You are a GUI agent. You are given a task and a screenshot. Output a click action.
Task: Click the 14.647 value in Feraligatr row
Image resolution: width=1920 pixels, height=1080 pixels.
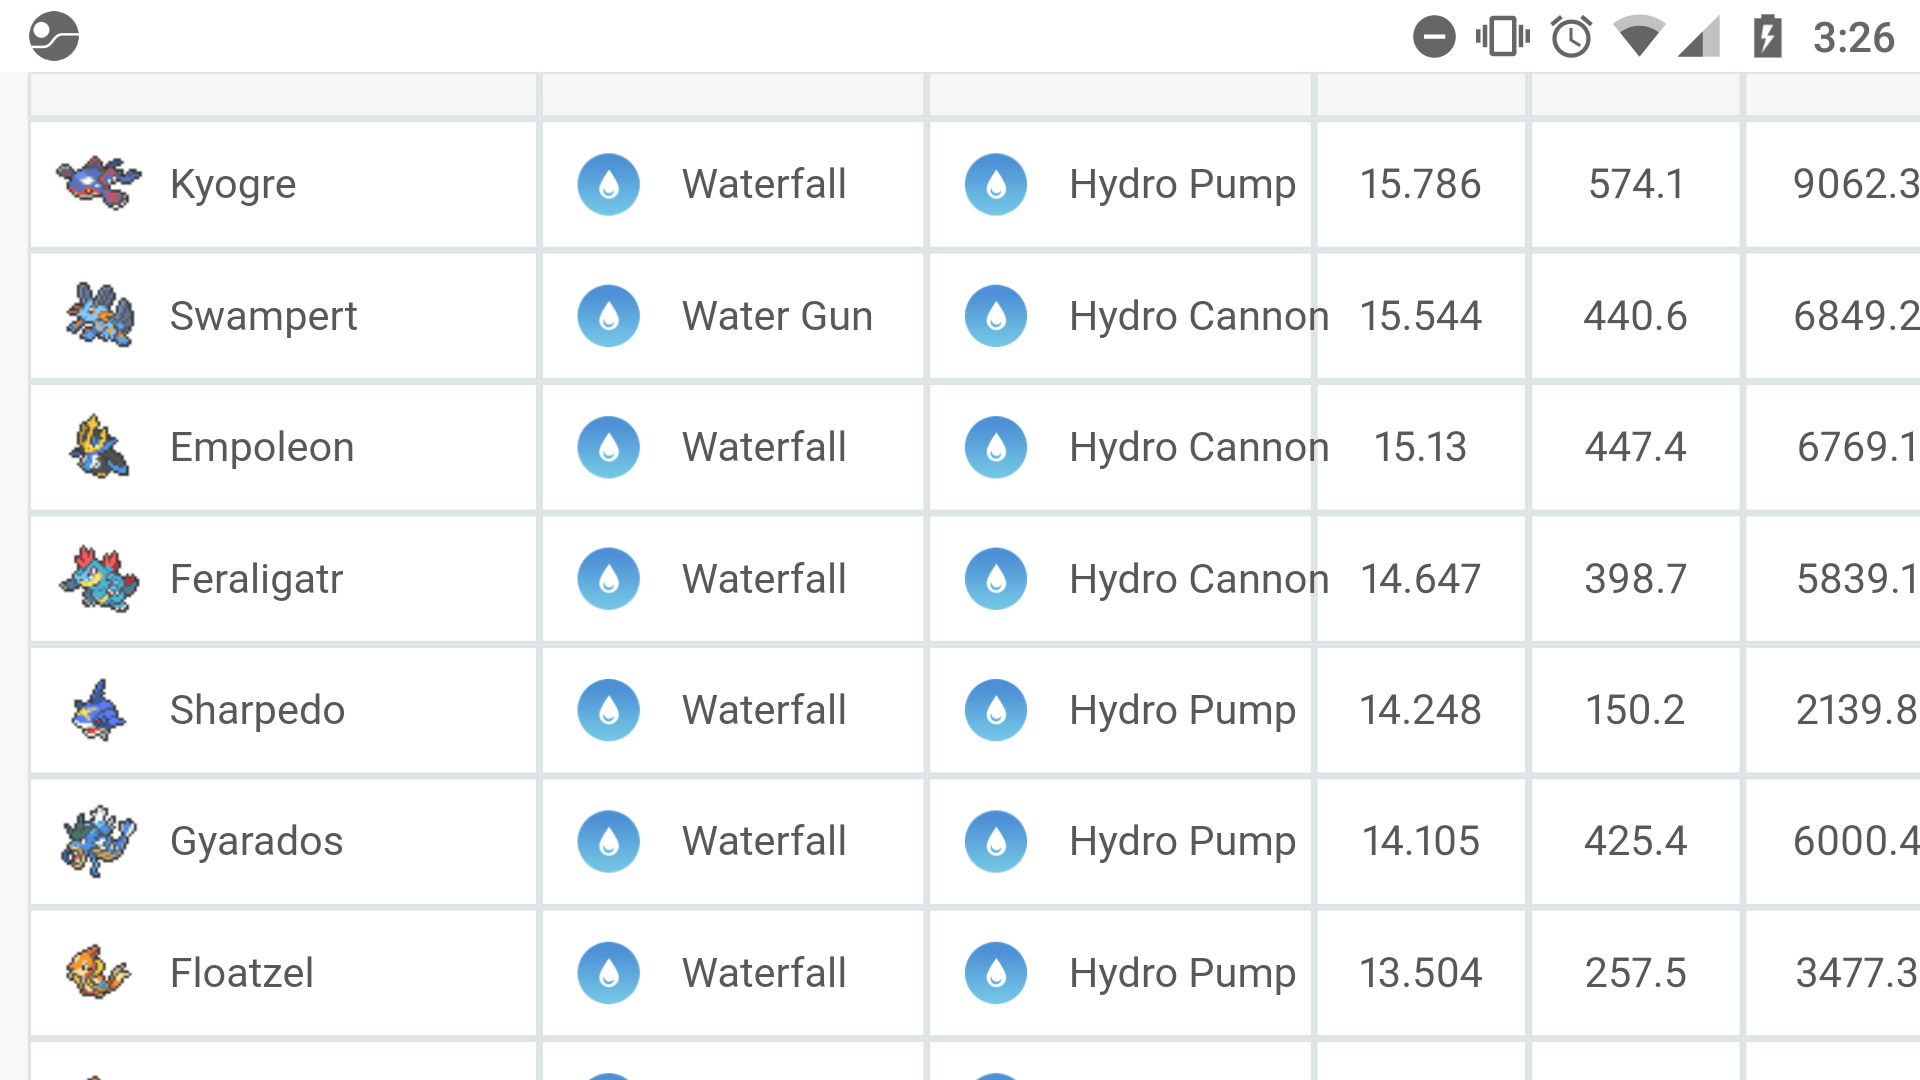(x=1420, y=579)
